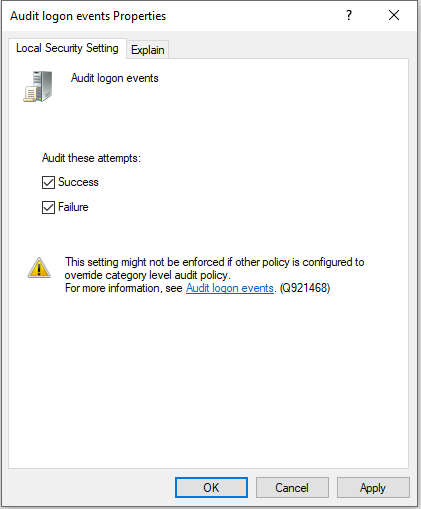The height and width of the screenshot is (509, 421).
Task: Switch to the Explain tab
Action: (148, 50)
